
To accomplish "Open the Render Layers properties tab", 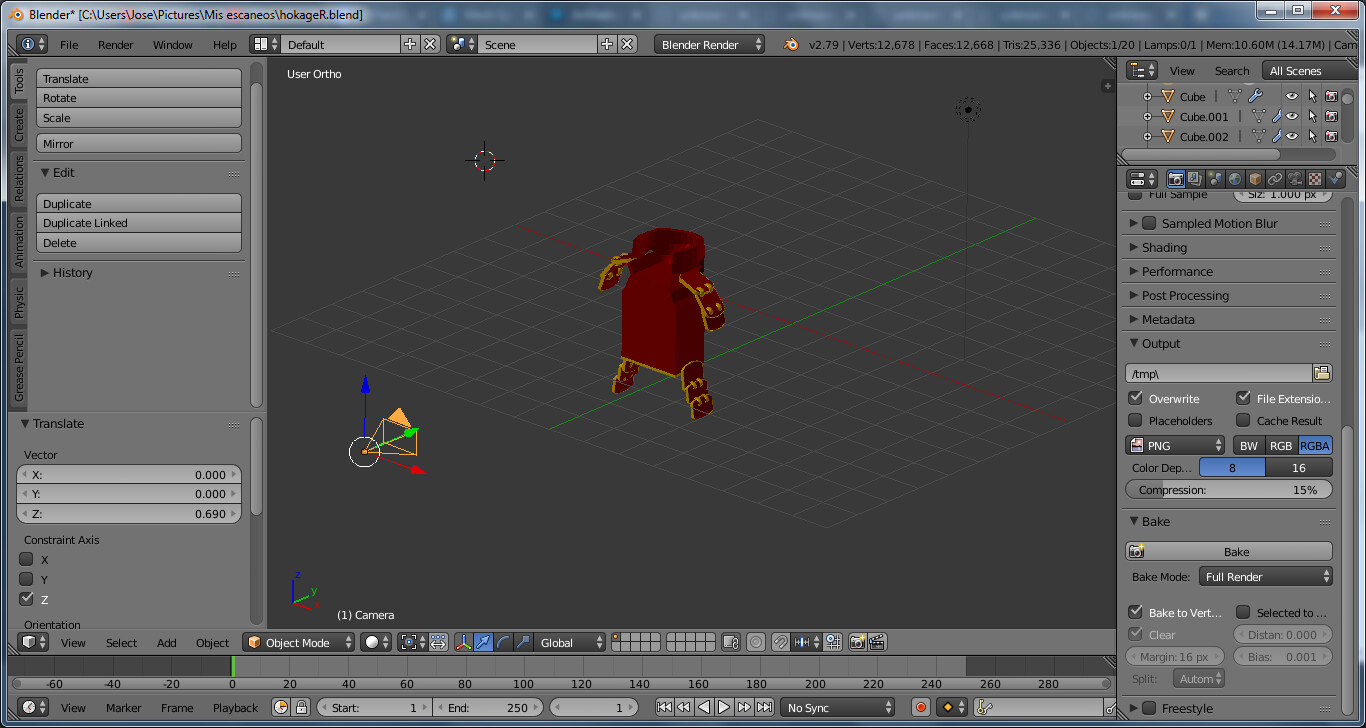I will point(1195,179).
